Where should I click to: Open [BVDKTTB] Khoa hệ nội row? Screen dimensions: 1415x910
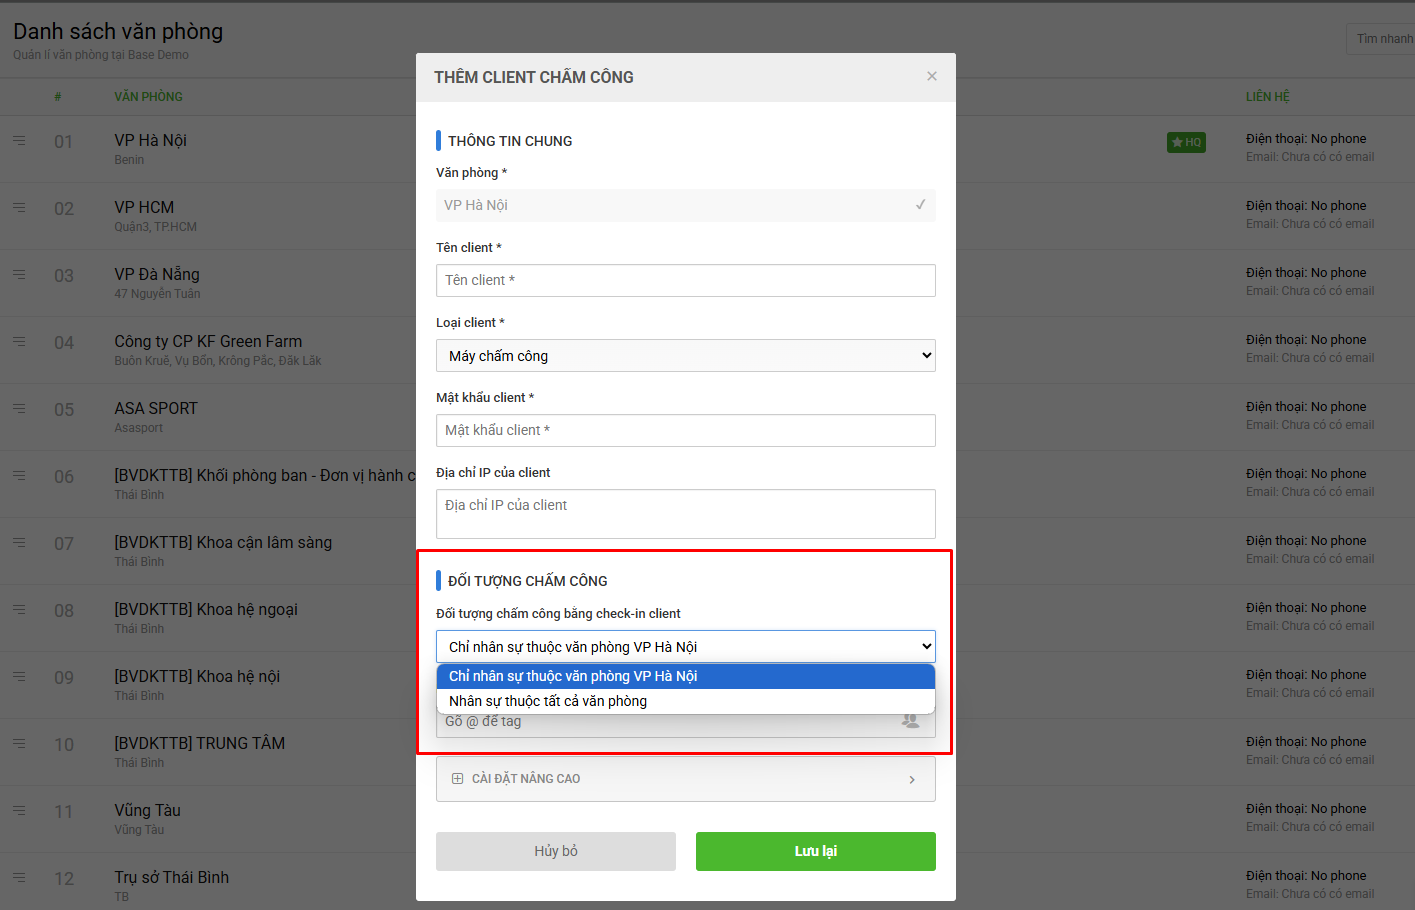(x=197, y=676)
